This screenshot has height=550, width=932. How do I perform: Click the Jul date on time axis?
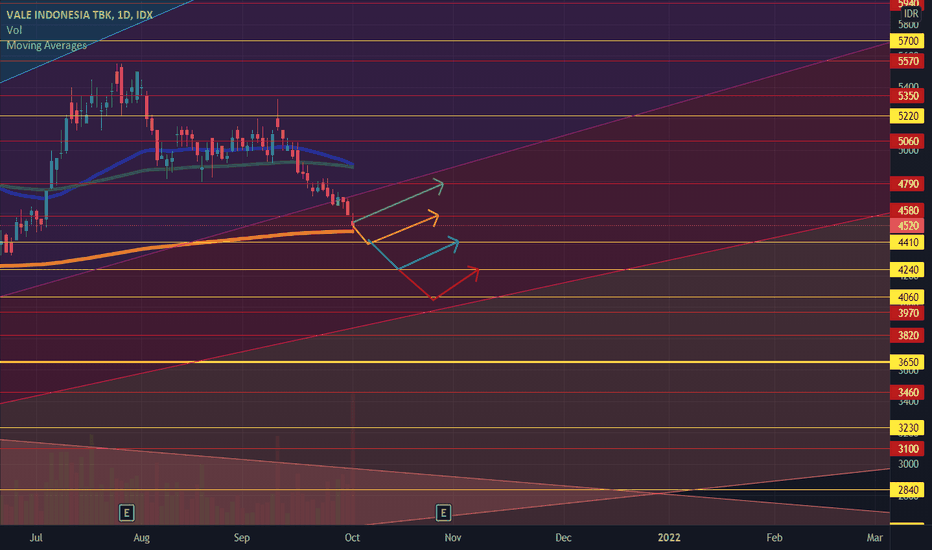[36, 538]
